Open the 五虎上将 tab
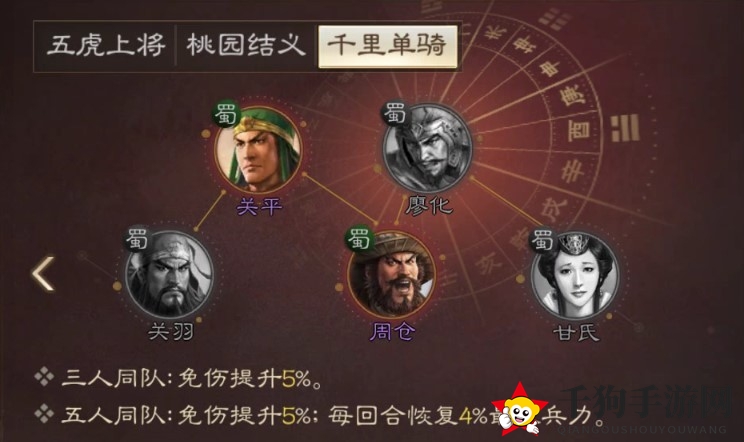Image resolution: width=744 pixels, height=442 pixels. coord(105,46)
